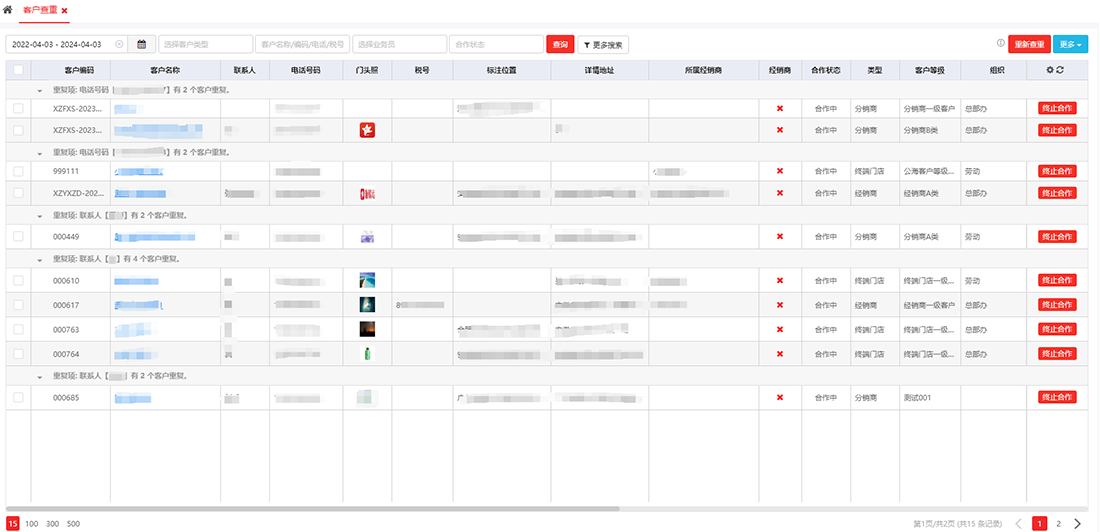Viewport: 1100px width, 532px height.
Task: Click the home icon in the tab bar
Action: (8, 10)
